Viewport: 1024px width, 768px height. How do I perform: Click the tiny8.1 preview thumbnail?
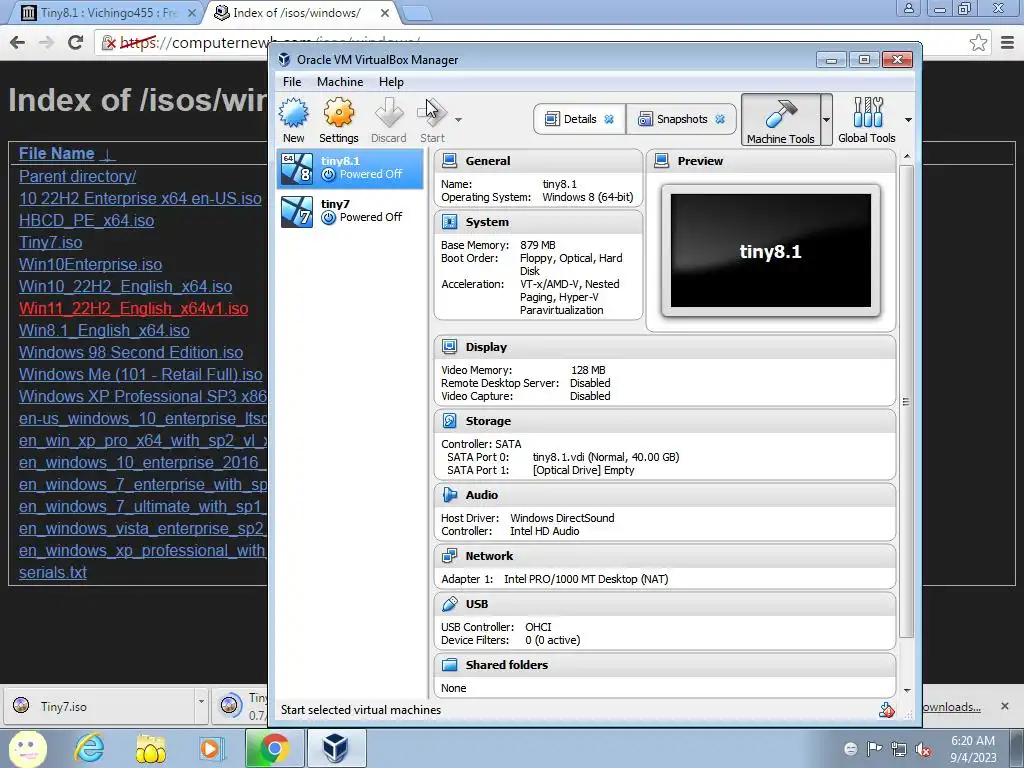coord(771,251)
